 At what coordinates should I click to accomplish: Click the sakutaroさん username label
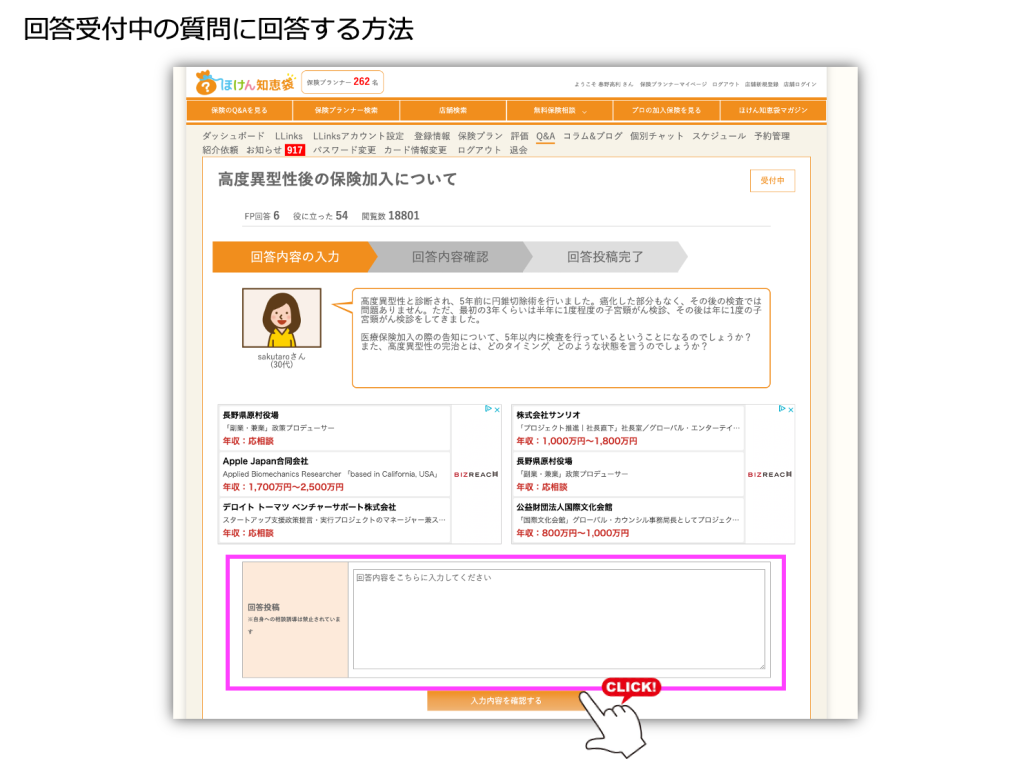click(281, 357)
